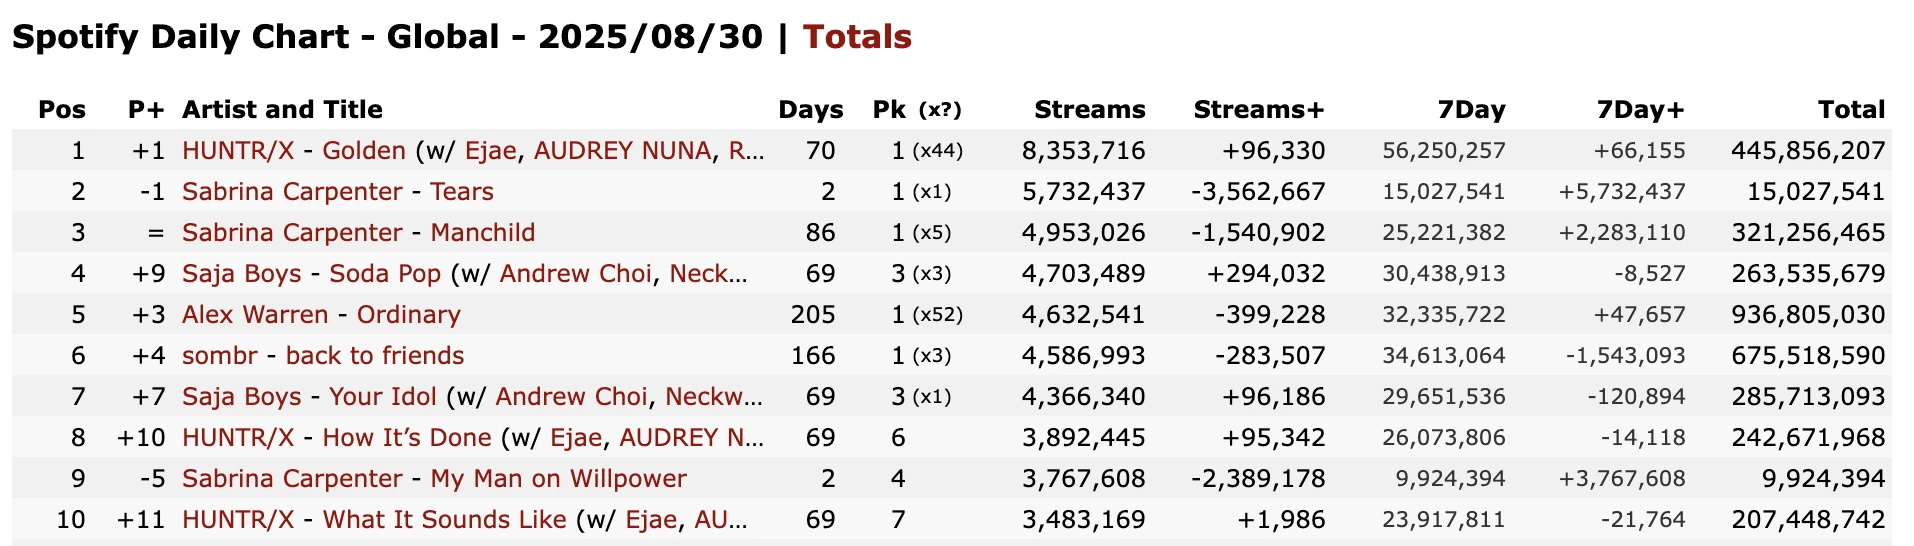Screen dimensions: 1914x546
Task: Click Sabrina Carpenter link beside Manchild
Action: (292, 233)
